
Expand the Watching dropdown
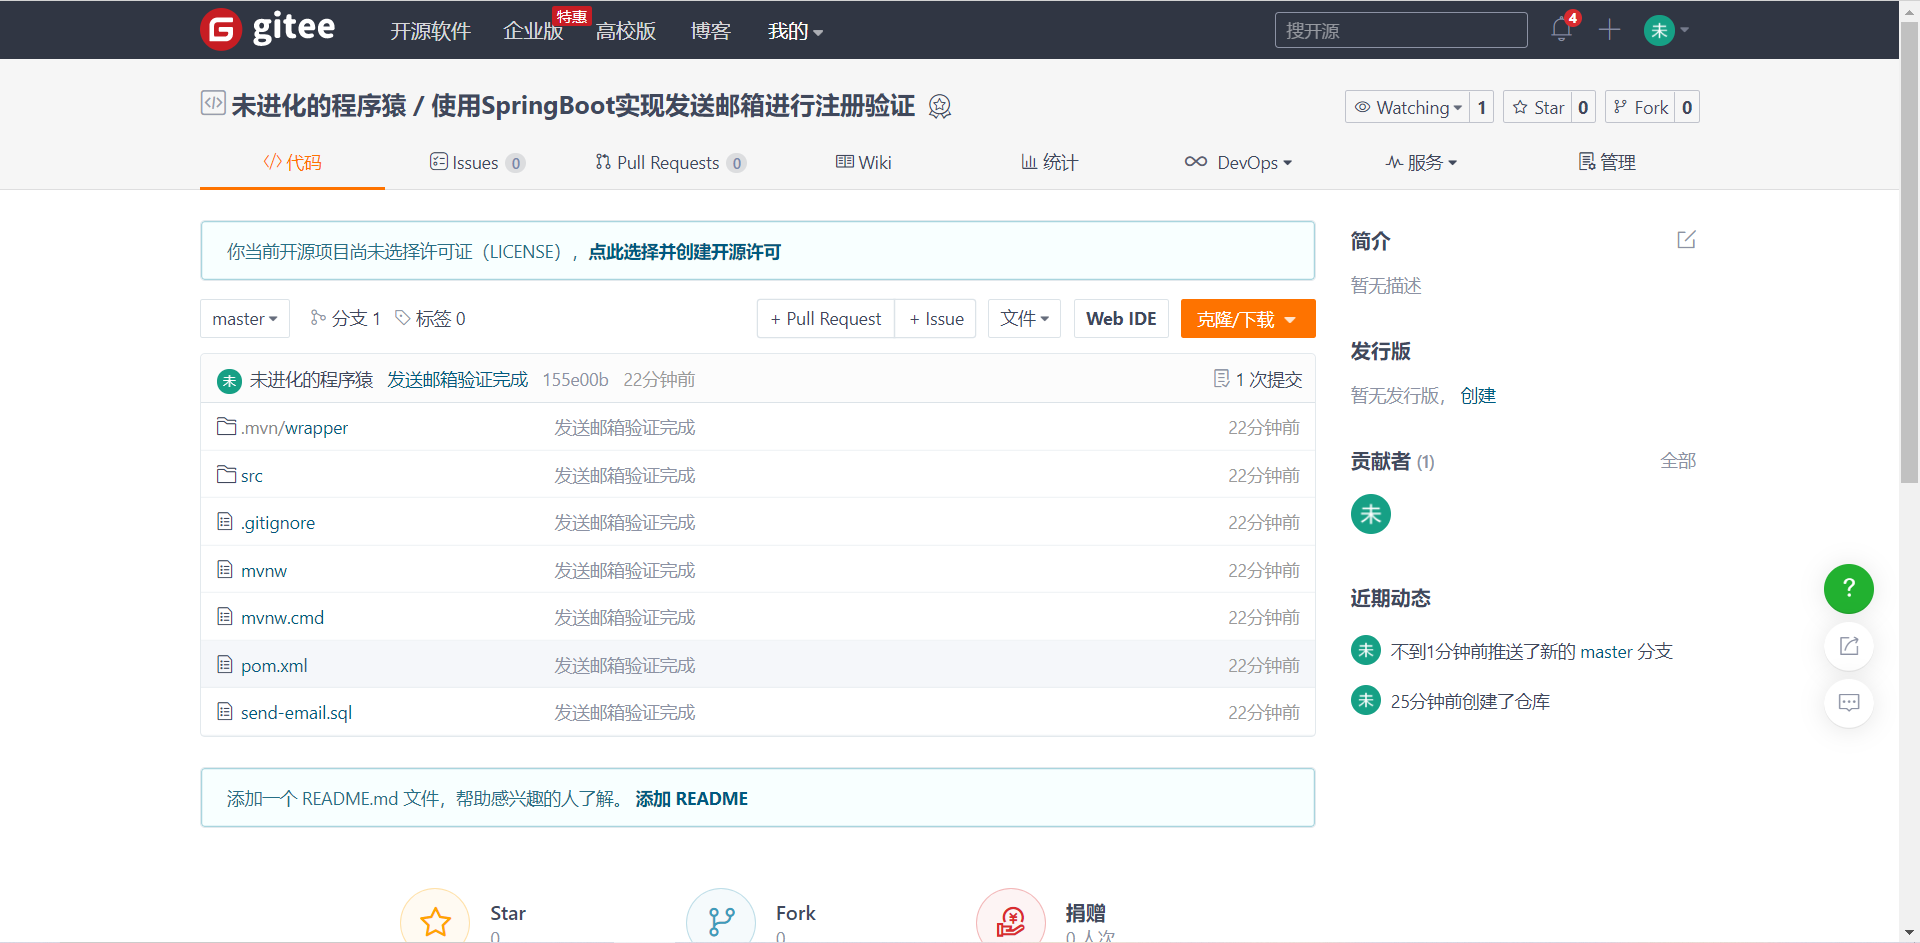(1407, 107)
